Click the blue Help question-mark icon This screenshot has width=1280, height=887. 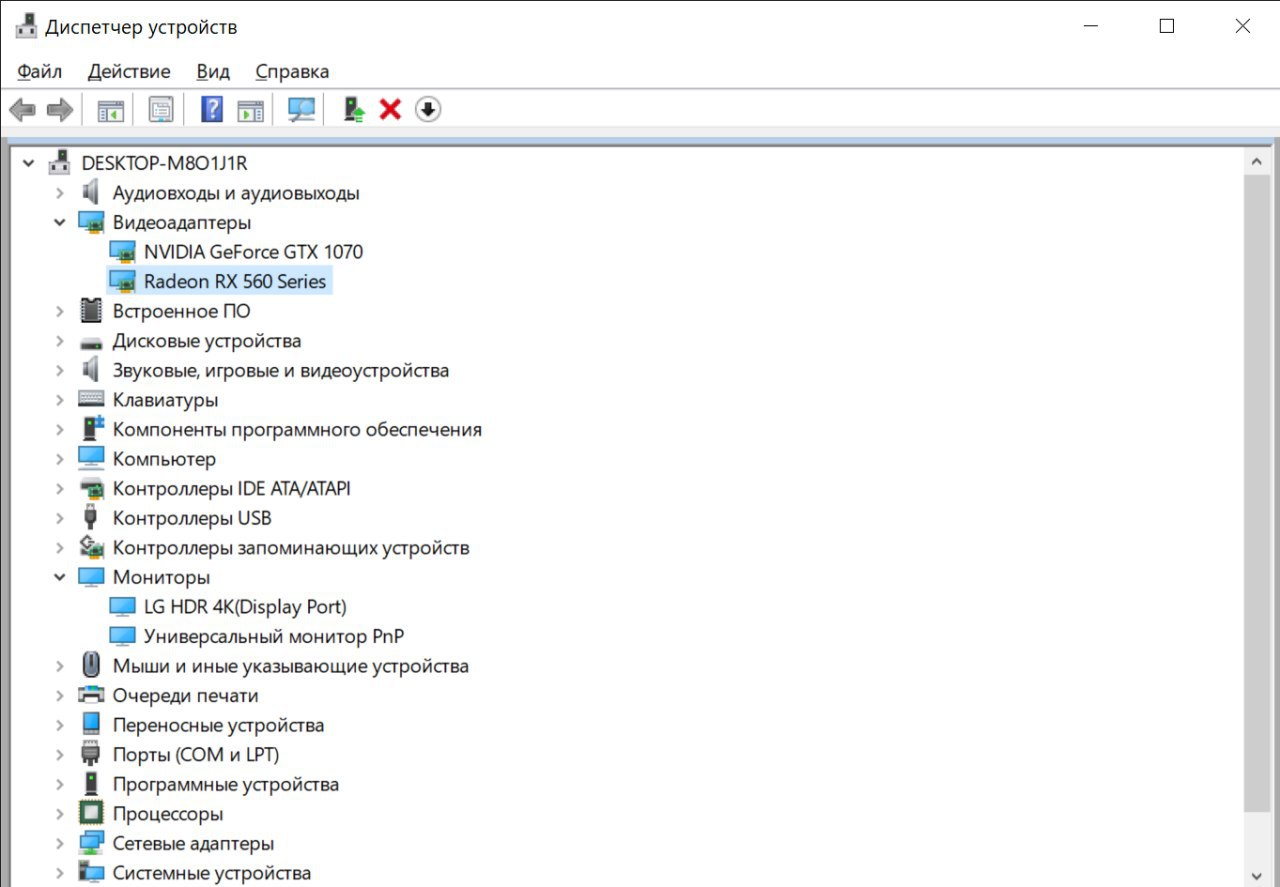(212, 109)
